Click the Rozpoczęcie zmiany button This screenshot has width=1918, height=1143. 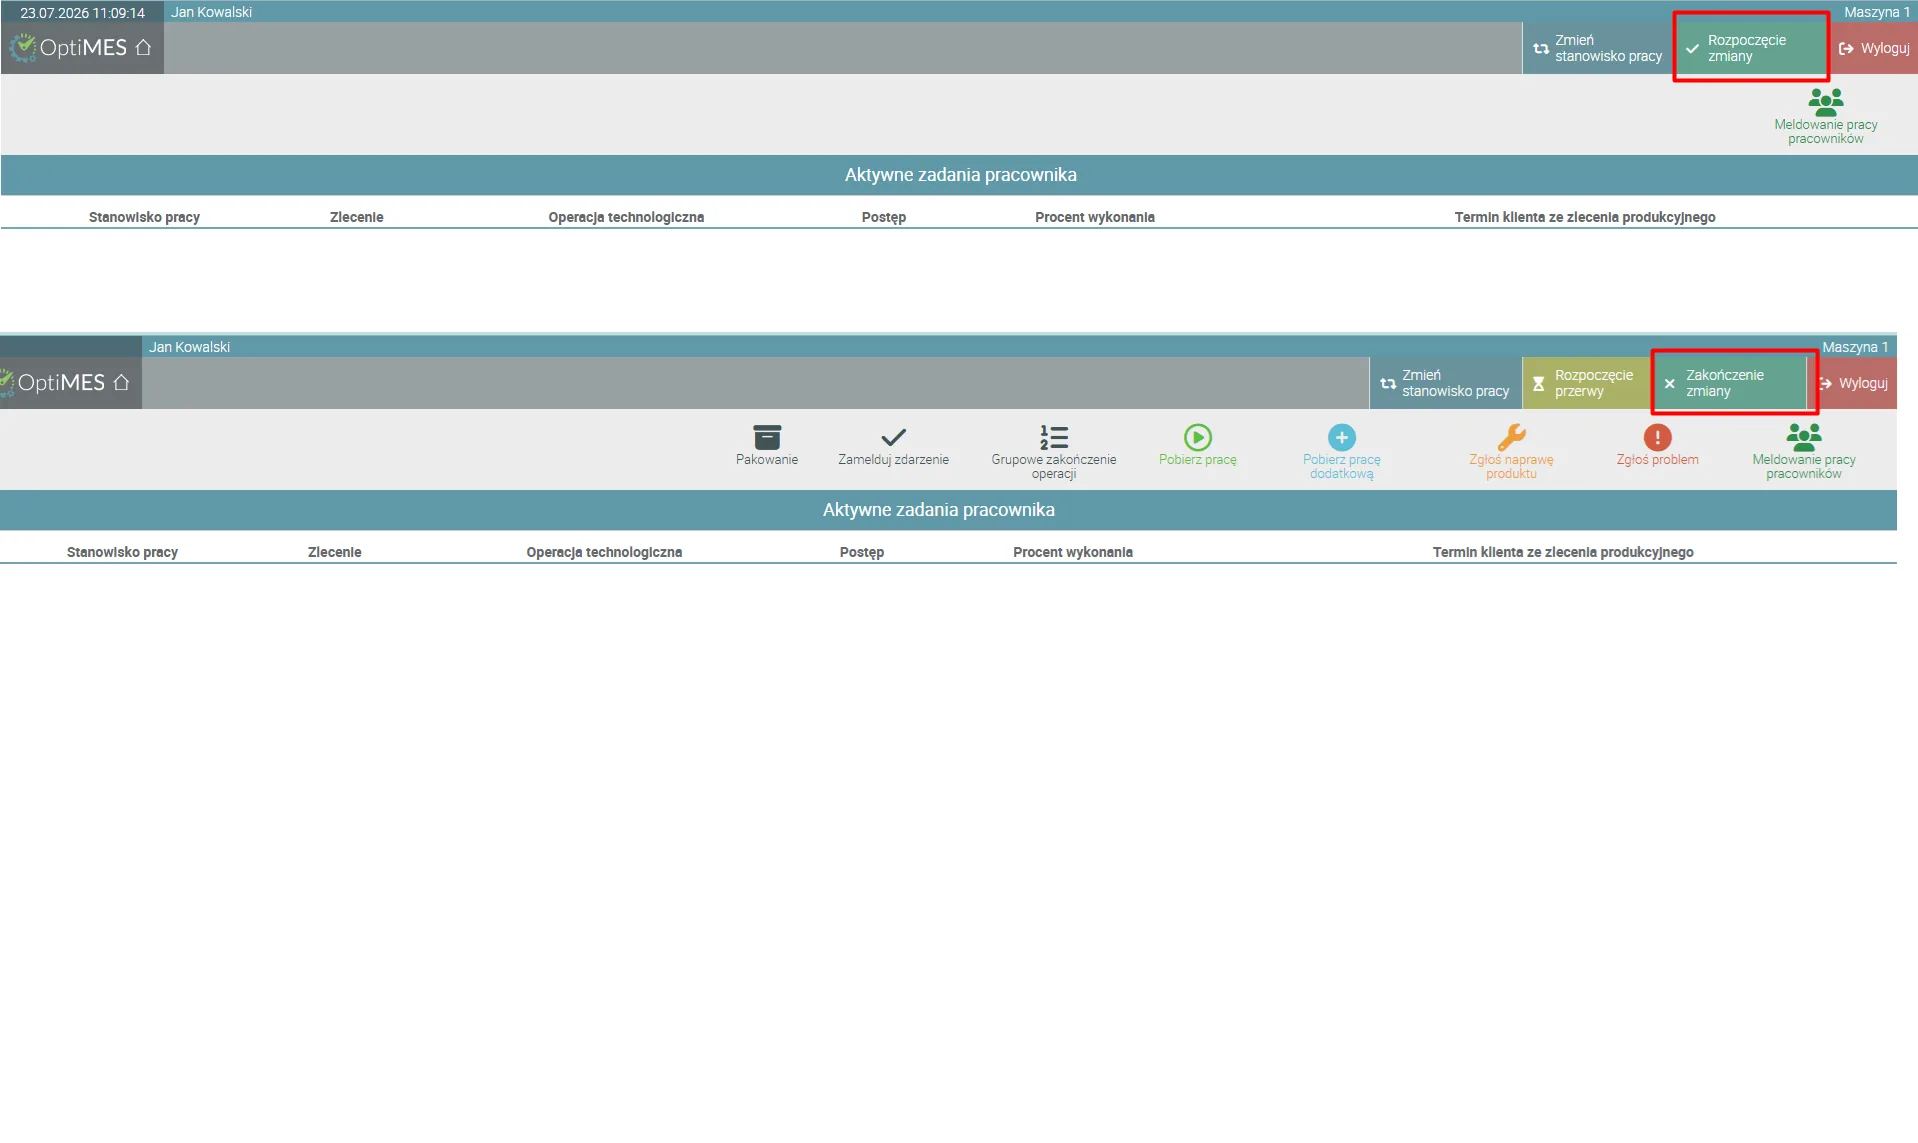[x=1750, y=48]
